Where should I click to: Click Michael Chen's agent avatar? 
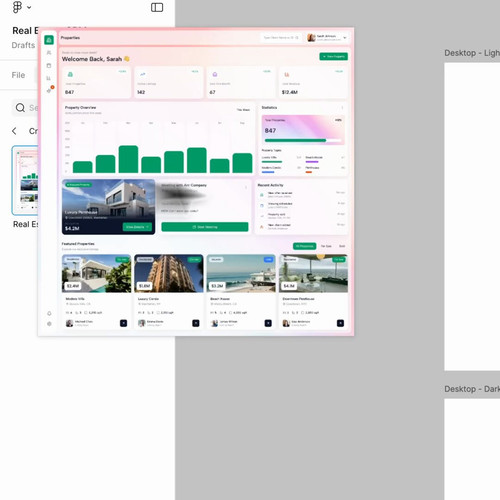(69, 323)
